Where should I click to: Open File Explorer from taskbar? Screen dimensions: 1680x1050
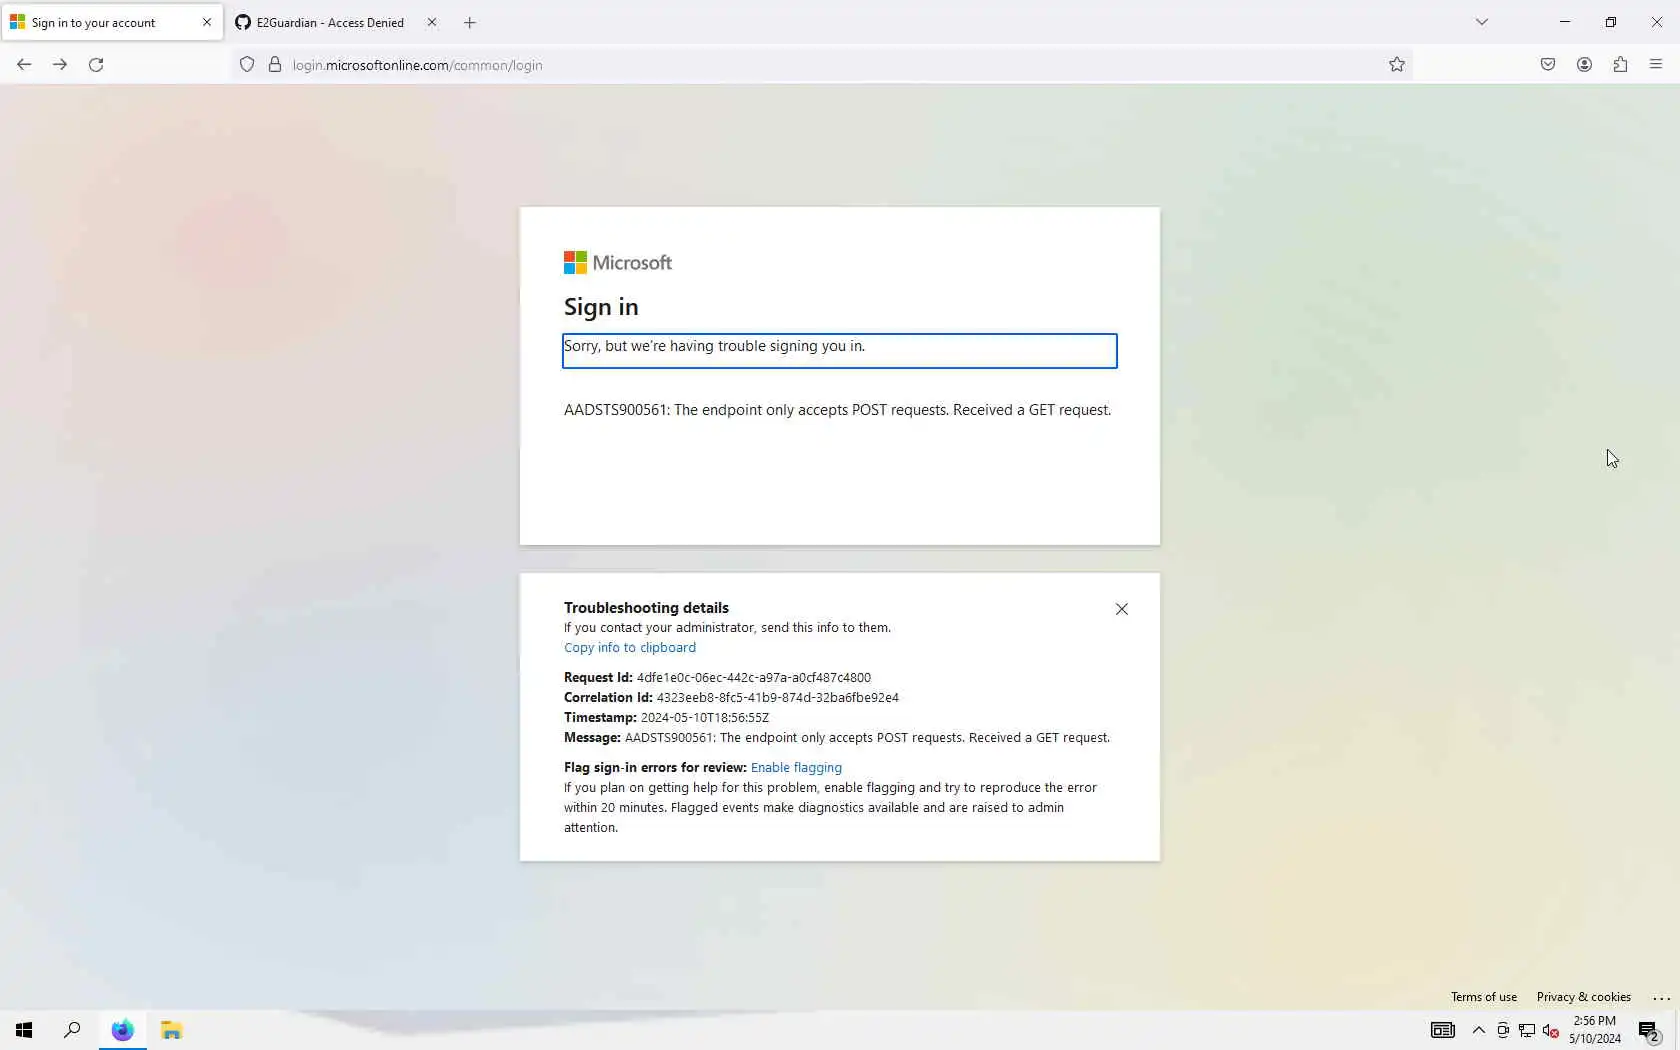click(171, 1030)
